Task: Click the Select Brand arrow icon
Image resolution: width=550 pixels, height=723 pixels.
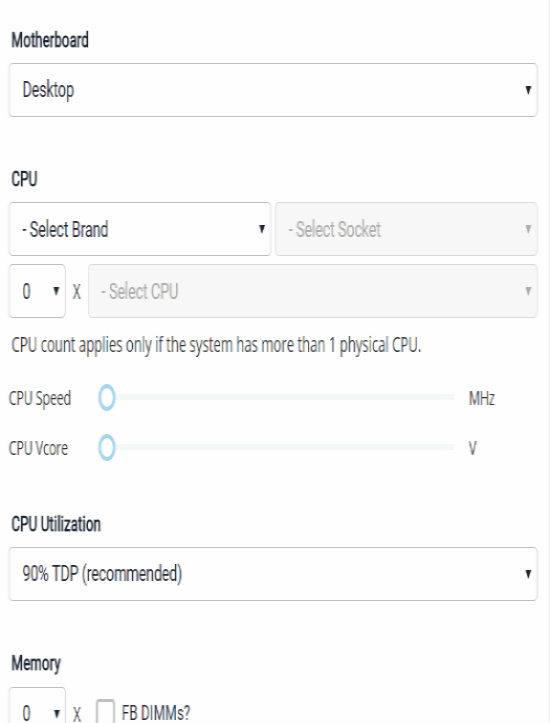Action: [x=262, y=229]
